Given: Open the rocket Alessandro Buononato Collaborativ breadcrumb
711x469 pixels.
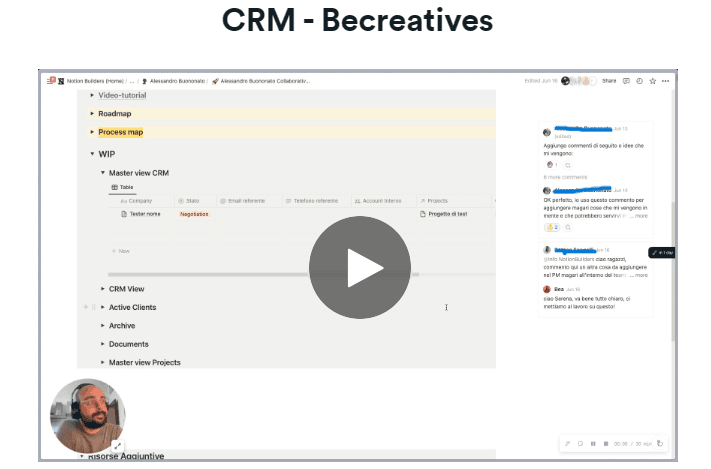Looking at the screenshot, I should [261, 81].
